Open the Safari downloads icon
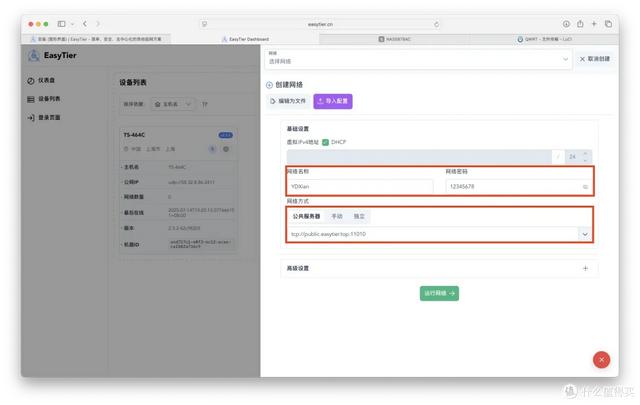The height and width of the screenshot is (405, 640). 566,24
